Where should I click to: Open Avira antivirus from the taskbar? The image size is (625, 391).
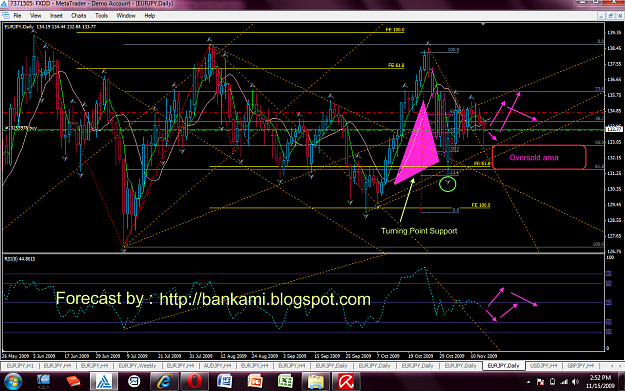click(346, 381)
